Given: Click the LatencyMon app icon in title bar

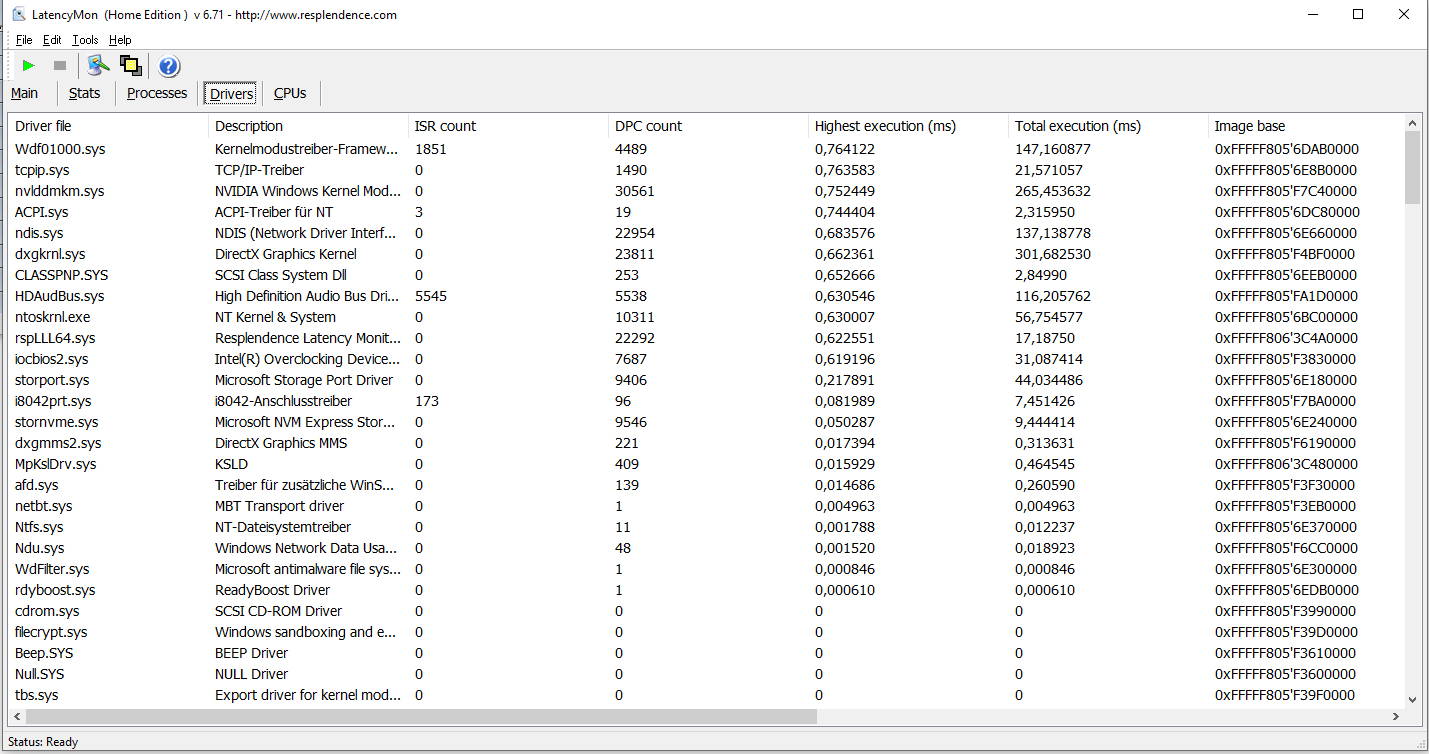Looking at the screenshot, I should (x=19, y=15).
